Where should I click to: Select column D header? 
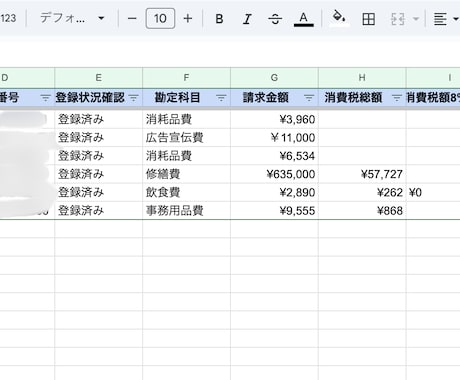[x=27, y=78]
